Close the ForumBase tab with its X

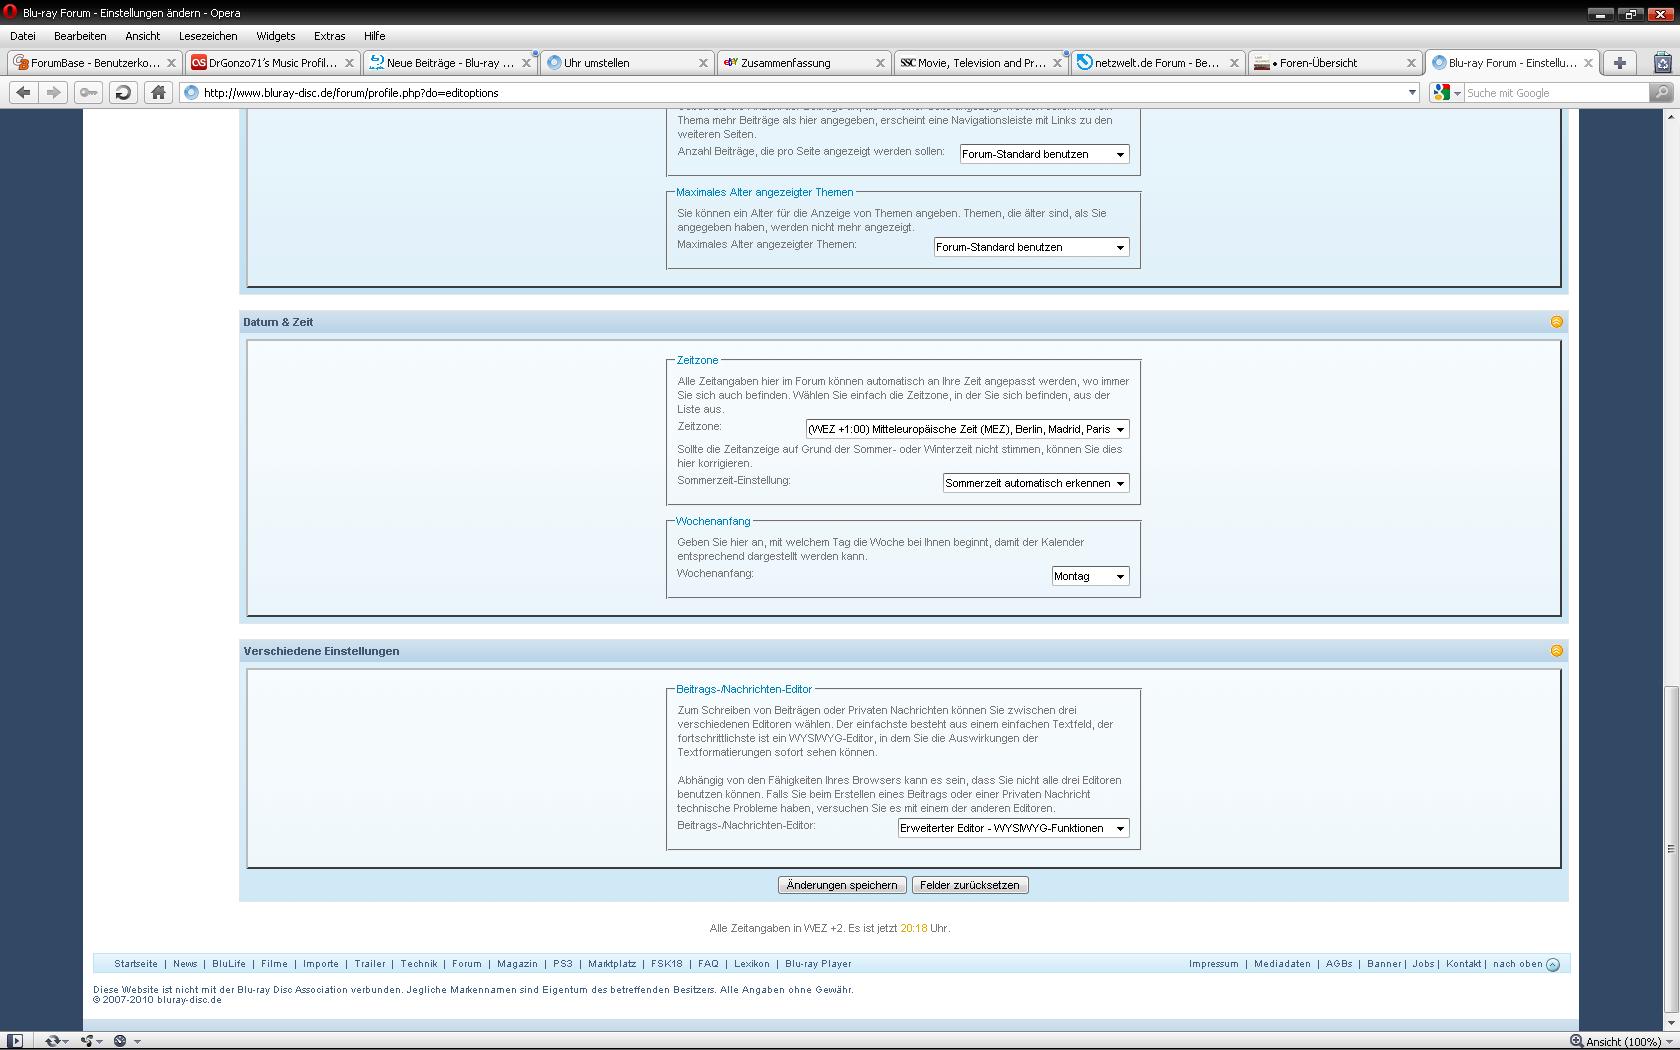click(x=171, y=62)
